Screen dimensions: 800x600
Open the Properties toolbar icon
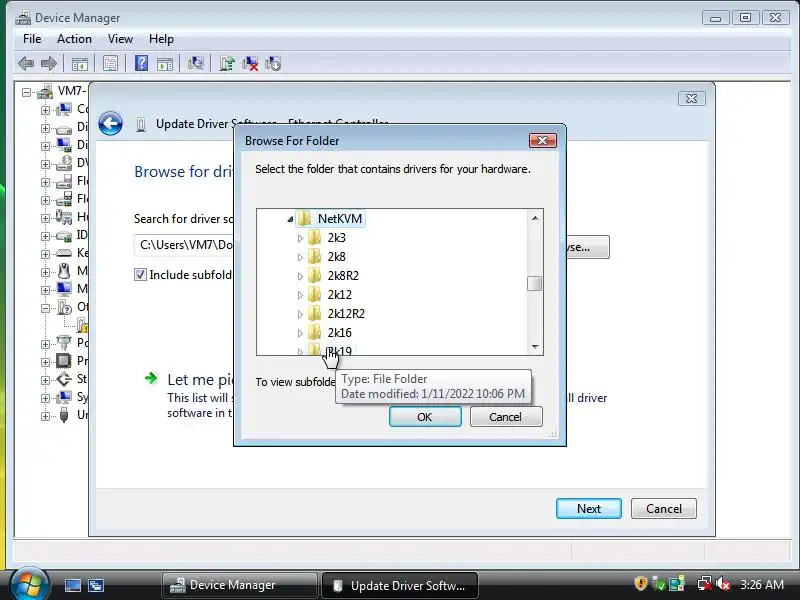click(110, 64)
